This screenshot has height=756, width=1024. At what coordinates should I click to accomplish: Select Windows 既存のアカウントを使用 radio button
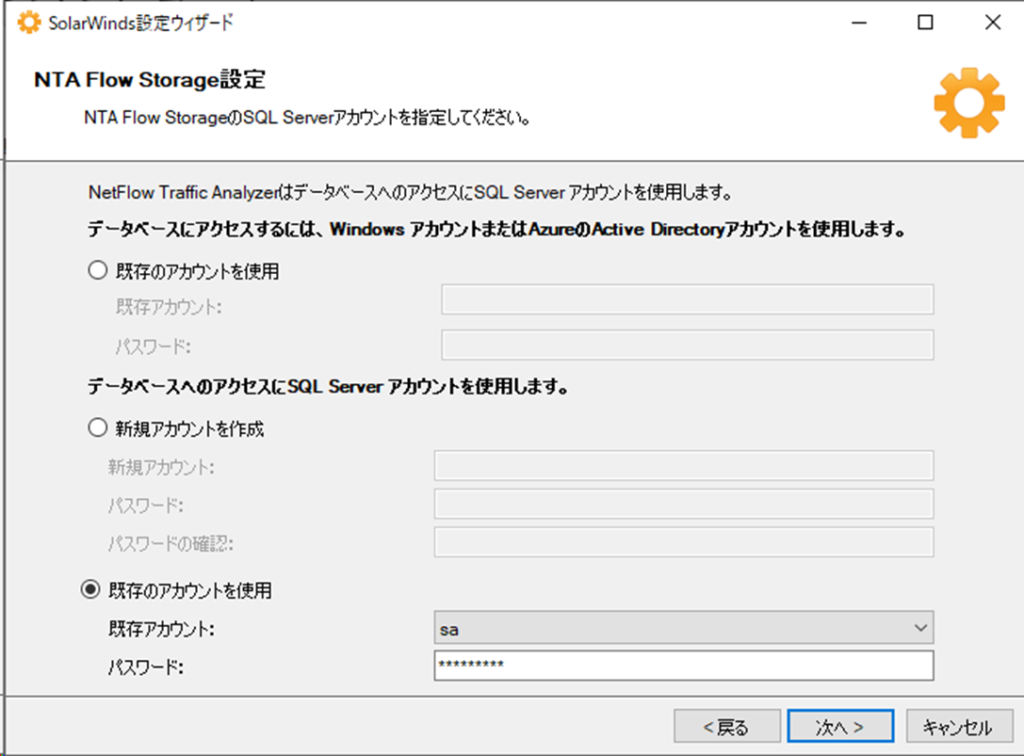(x=98, y=270)
